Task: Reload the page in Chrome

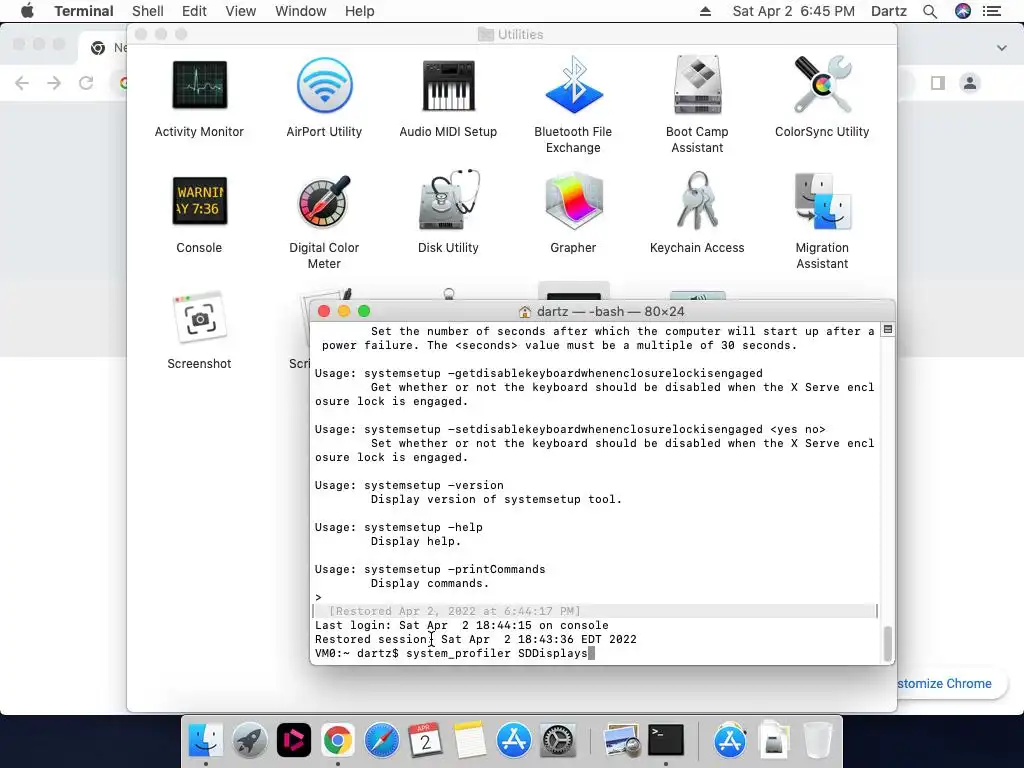Action: pos(86,83)
